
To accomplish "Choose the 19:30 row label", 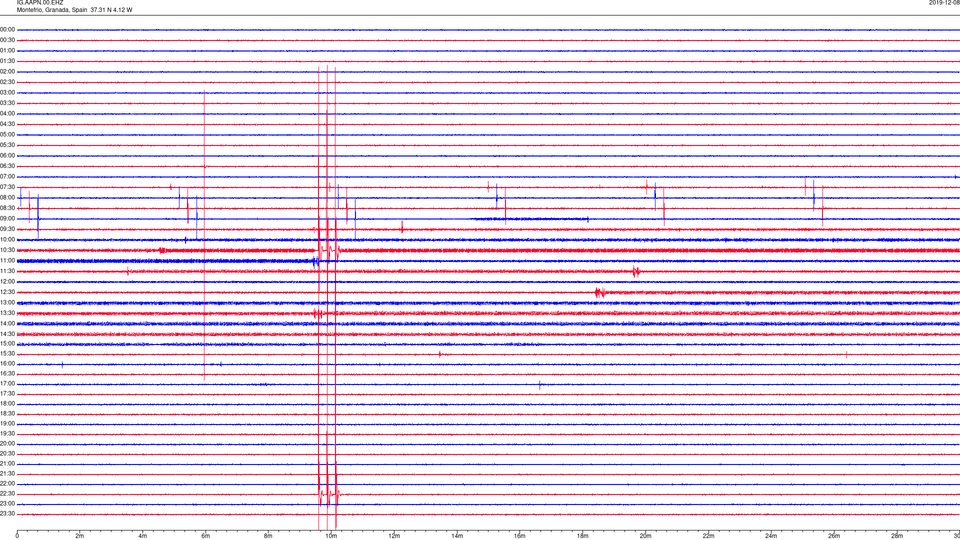I will click(x=7, y=433).
